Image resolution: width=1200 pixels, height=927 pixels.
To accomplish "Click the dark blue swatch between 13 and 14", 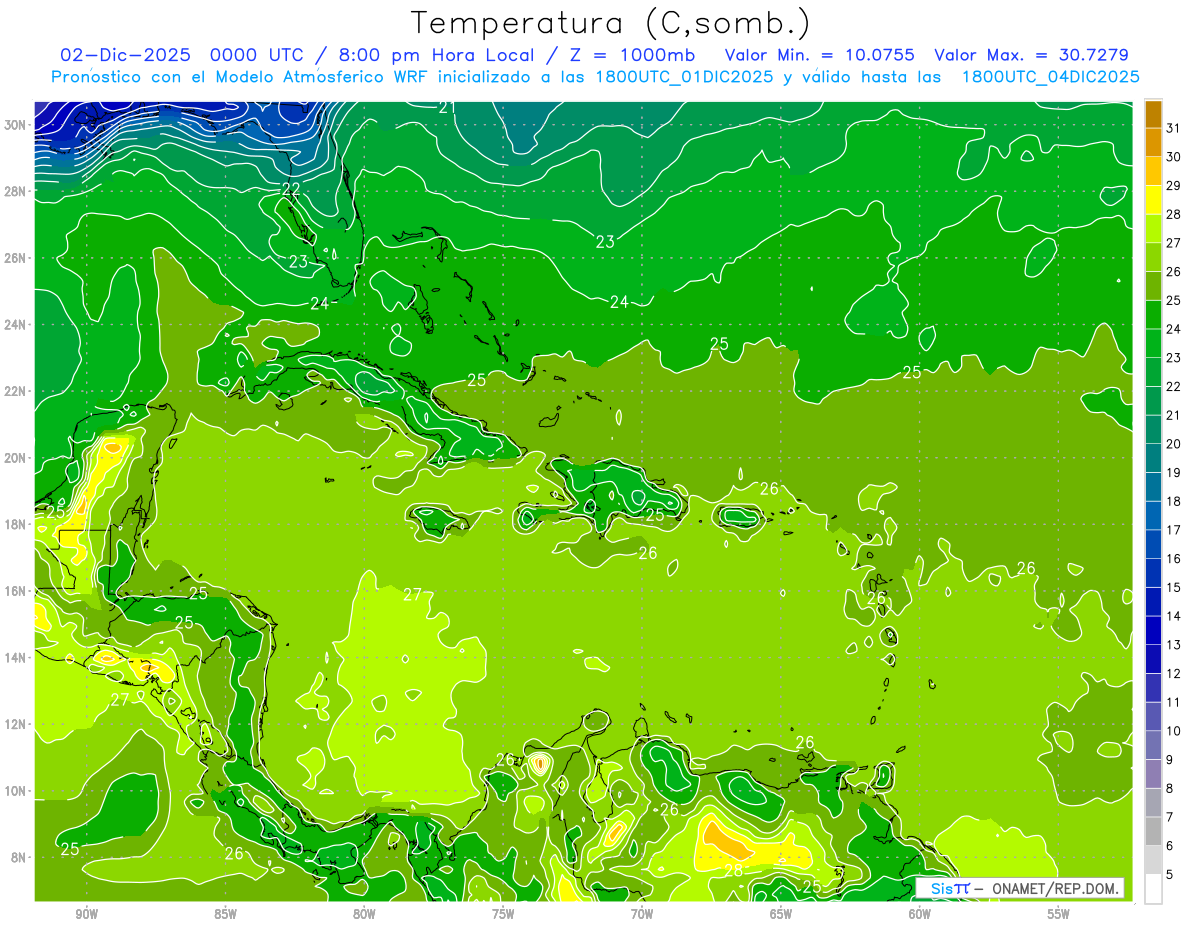I will (x=1153, y=630).
